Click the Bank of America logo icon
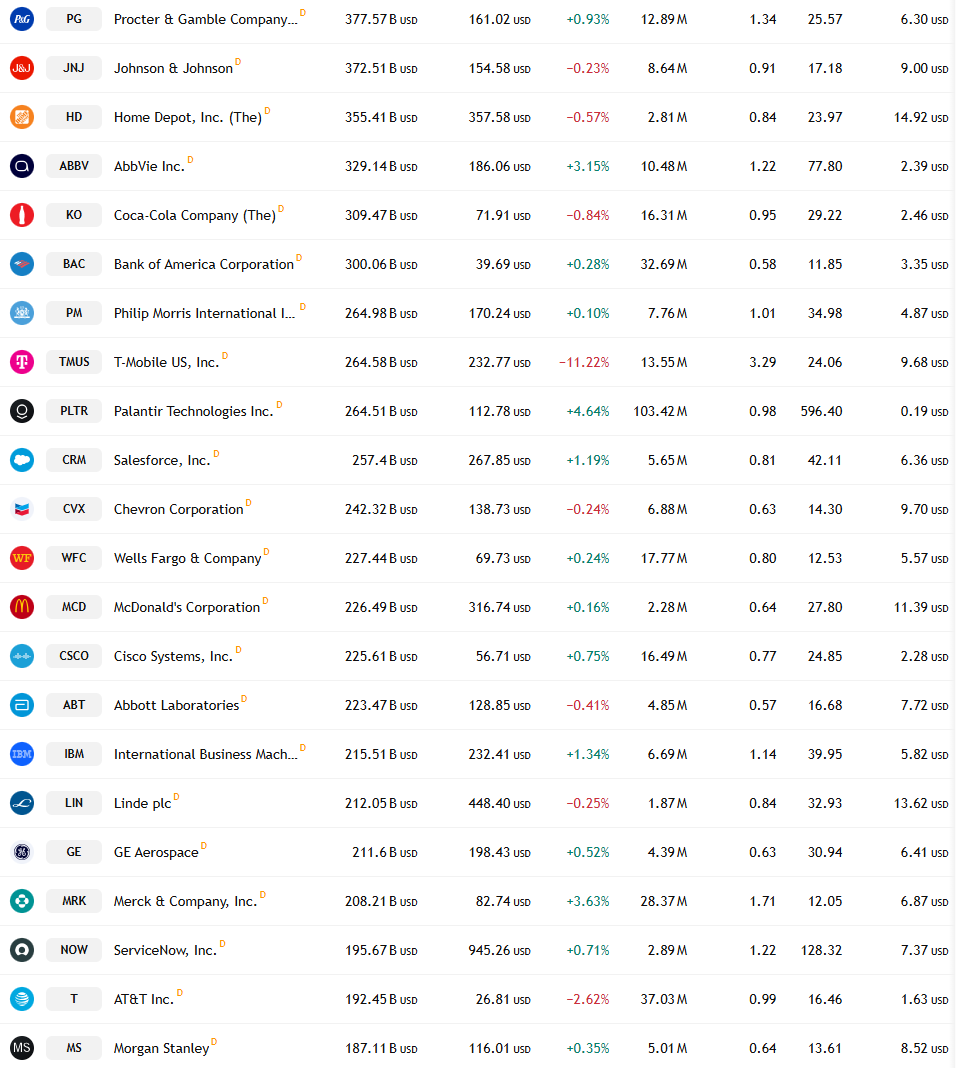The width and height of the screenshot is (956, 1068). coord(22,264)
